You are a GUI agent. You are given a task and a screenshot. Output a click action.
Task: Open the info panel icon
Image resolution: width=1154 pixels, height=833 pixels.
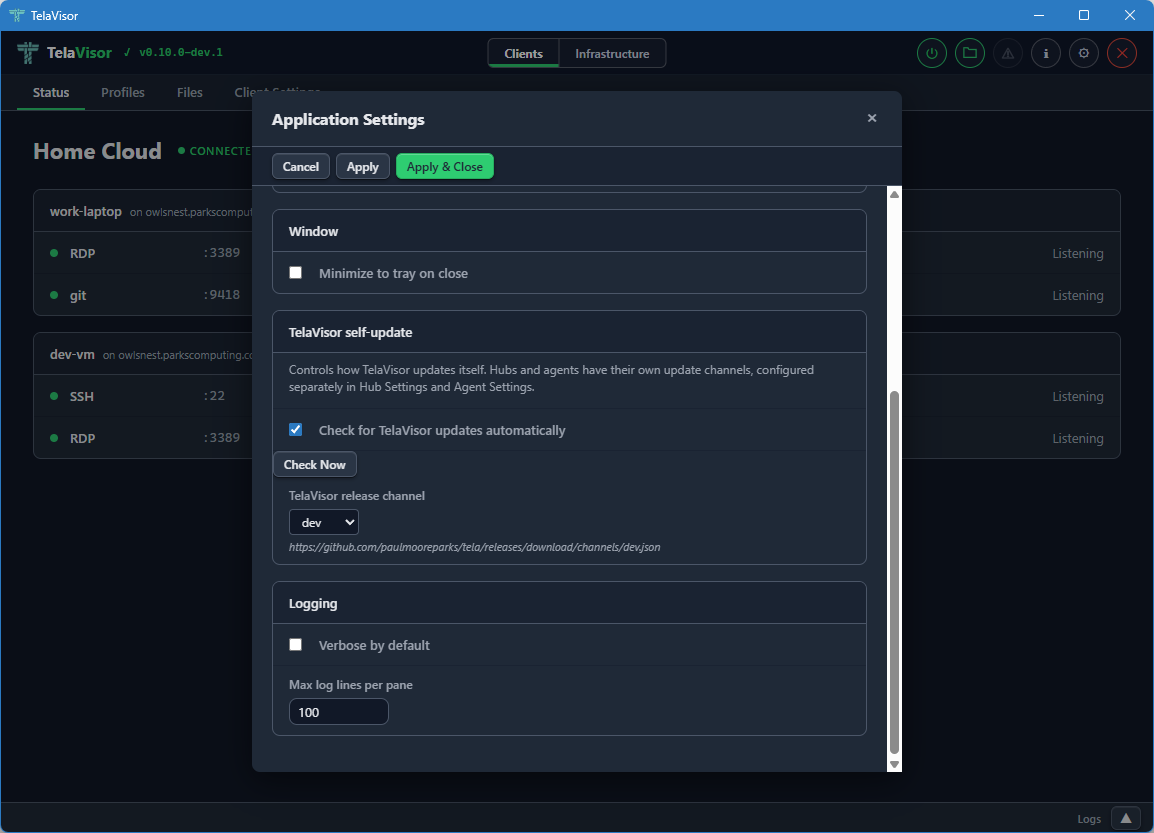click(1045, 52)
